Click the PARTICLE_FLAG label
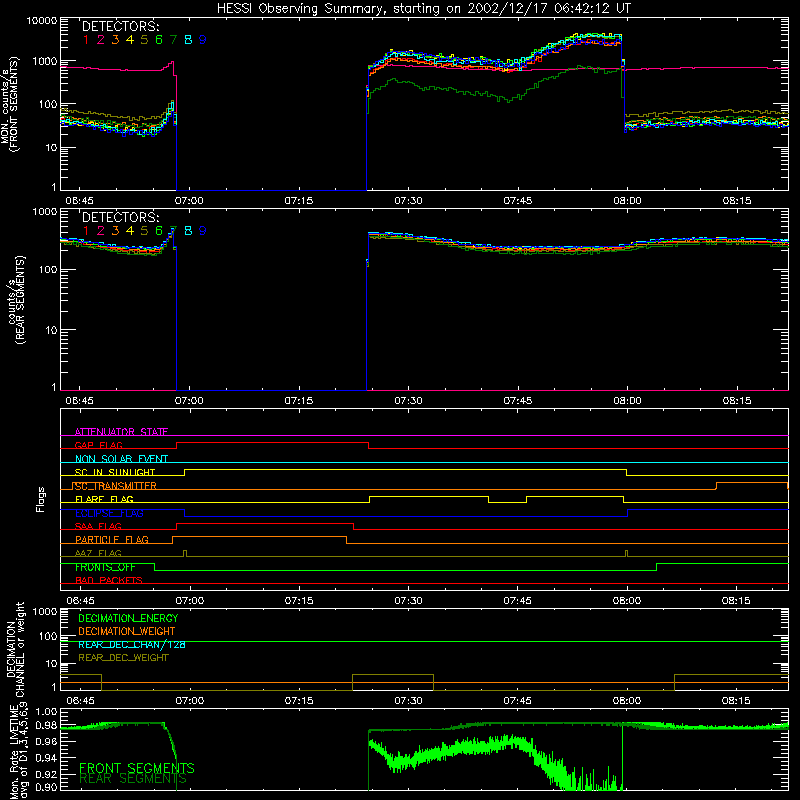Screen dimensions: 800x800 [x=112, y=539]
